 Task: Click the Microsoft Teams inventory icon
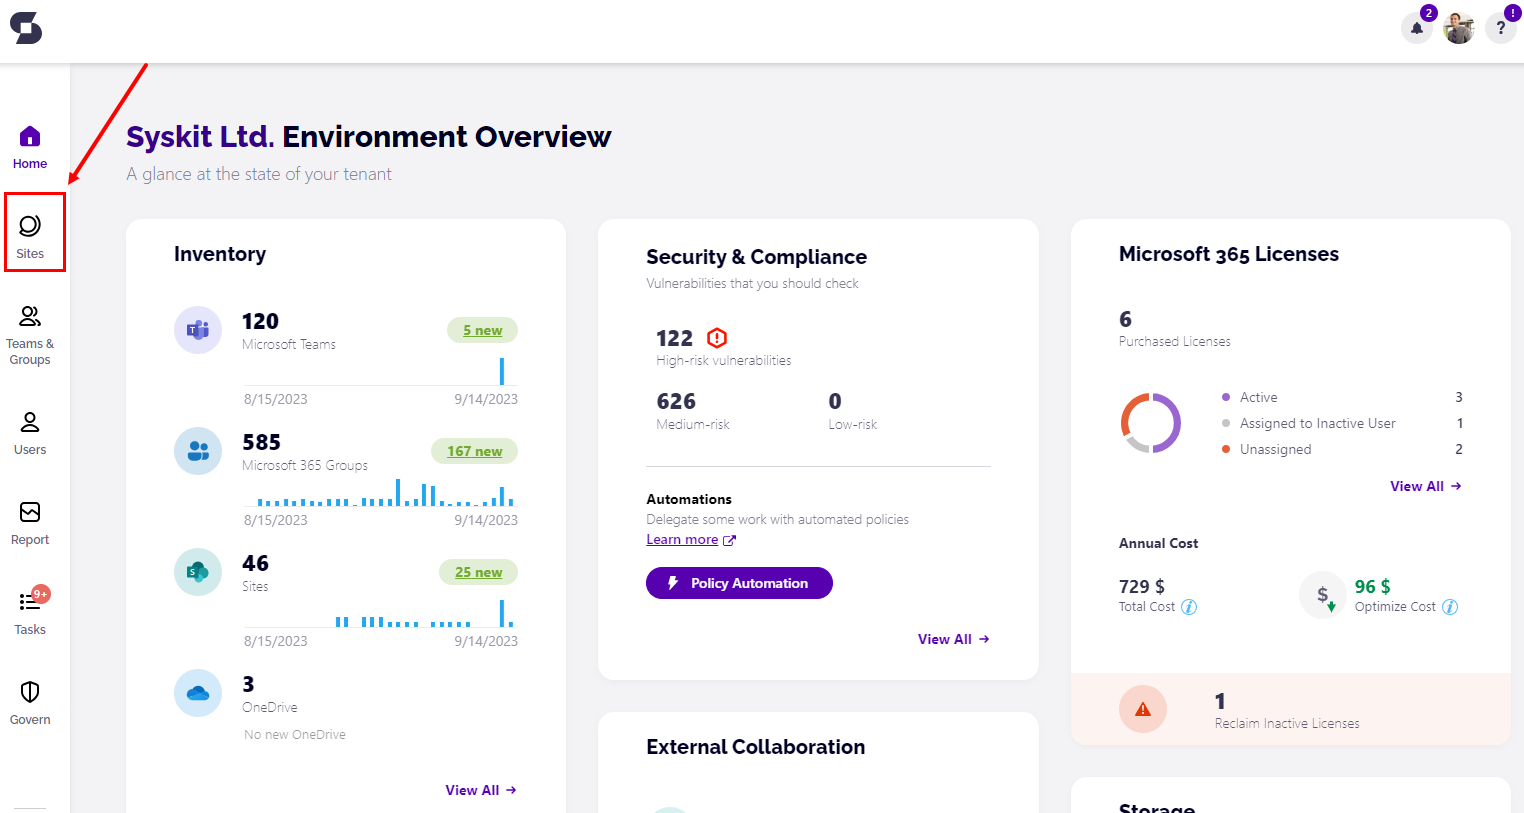coord(198,330)
